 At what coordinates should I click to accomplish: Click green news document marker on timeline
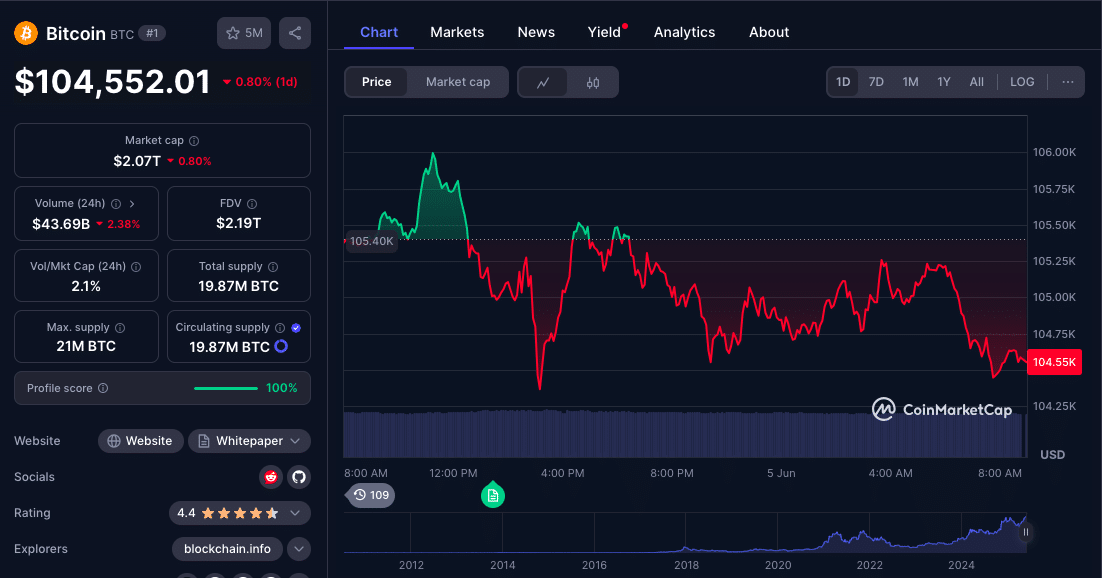tap(493, 494)
